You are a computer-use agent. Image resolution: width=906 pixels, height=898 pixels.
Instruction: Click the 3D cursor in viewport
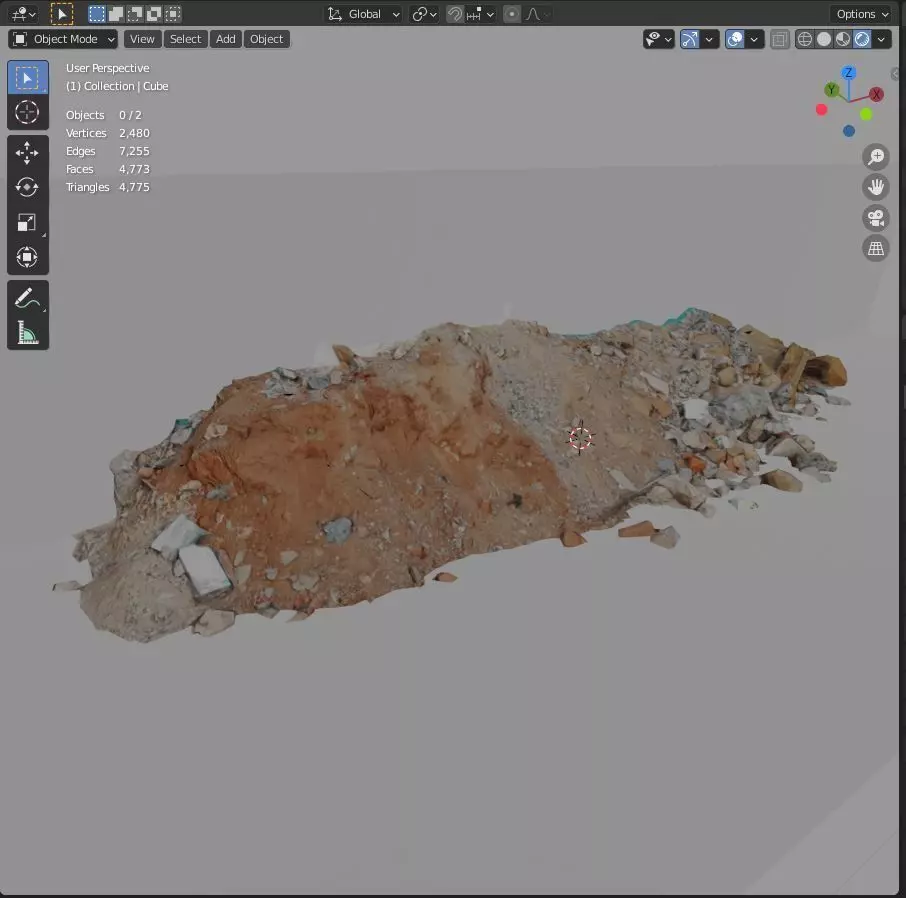(x=580, y=438)
